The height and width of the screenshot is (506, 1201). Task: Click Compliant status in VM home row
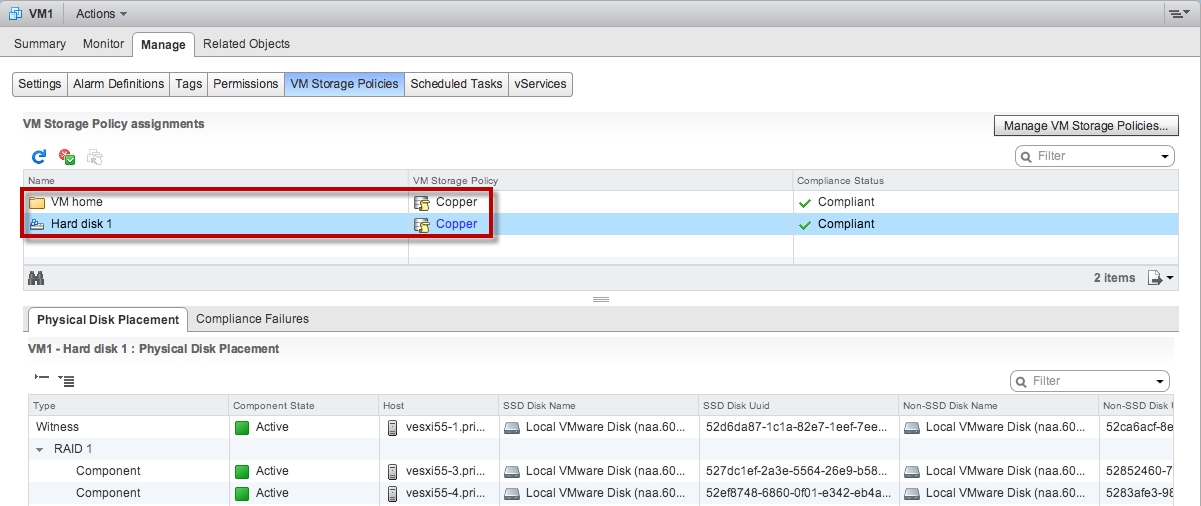846,202
